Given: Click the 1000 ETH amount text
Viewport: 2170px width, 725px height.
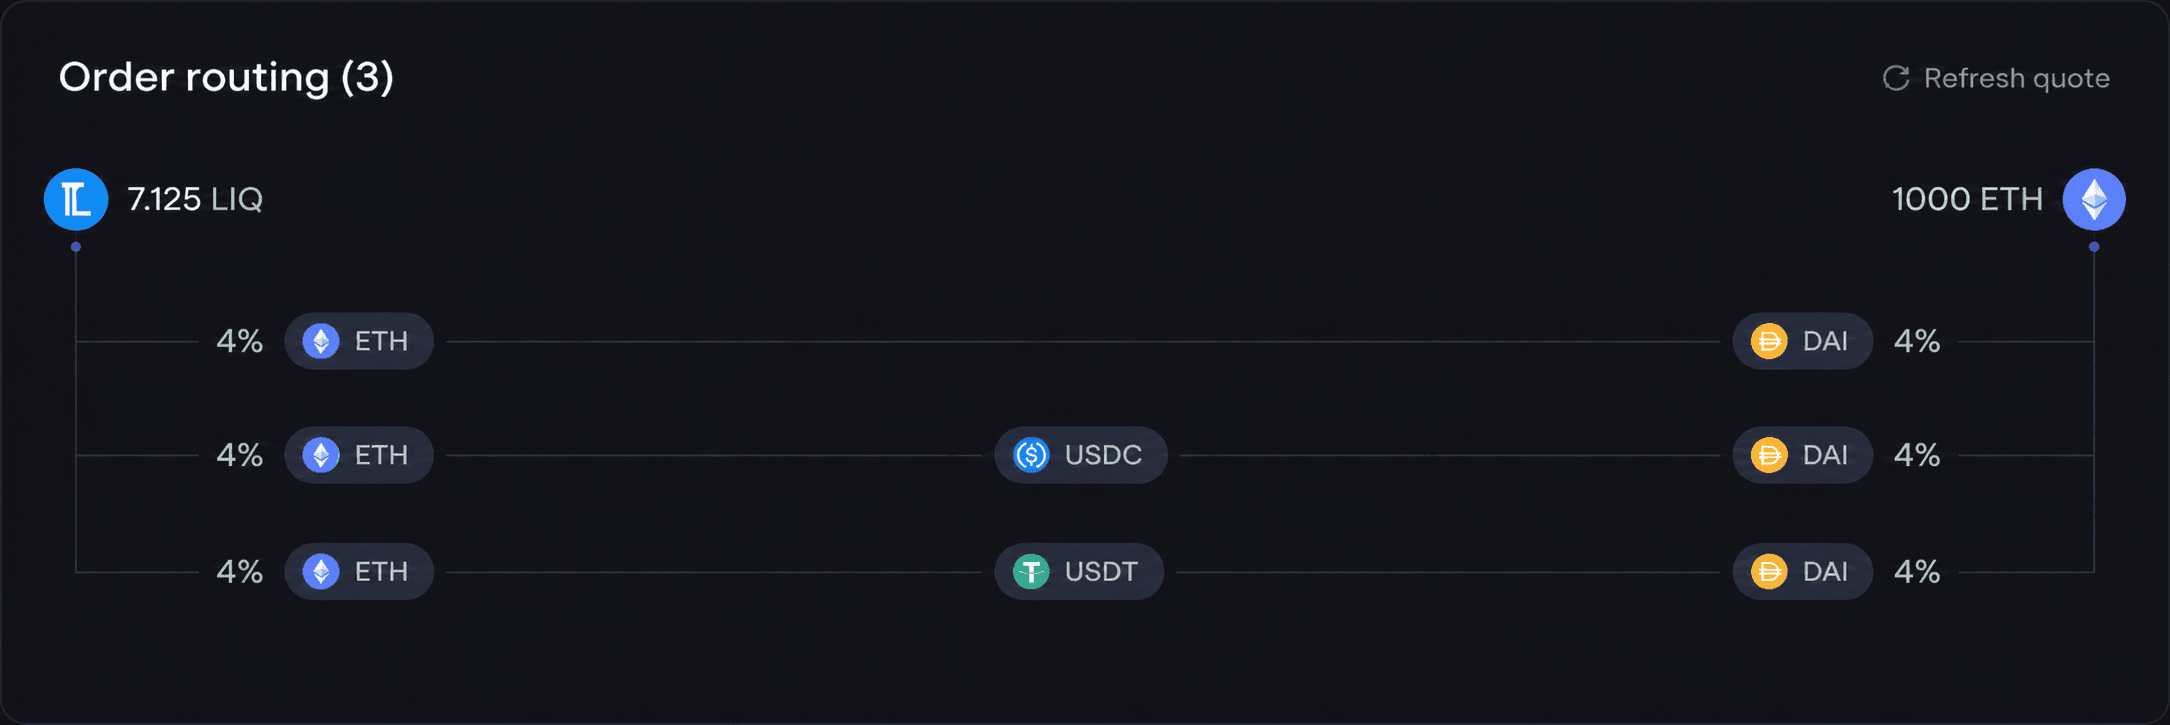Looking at the screenshot, I should [1967, 200].
